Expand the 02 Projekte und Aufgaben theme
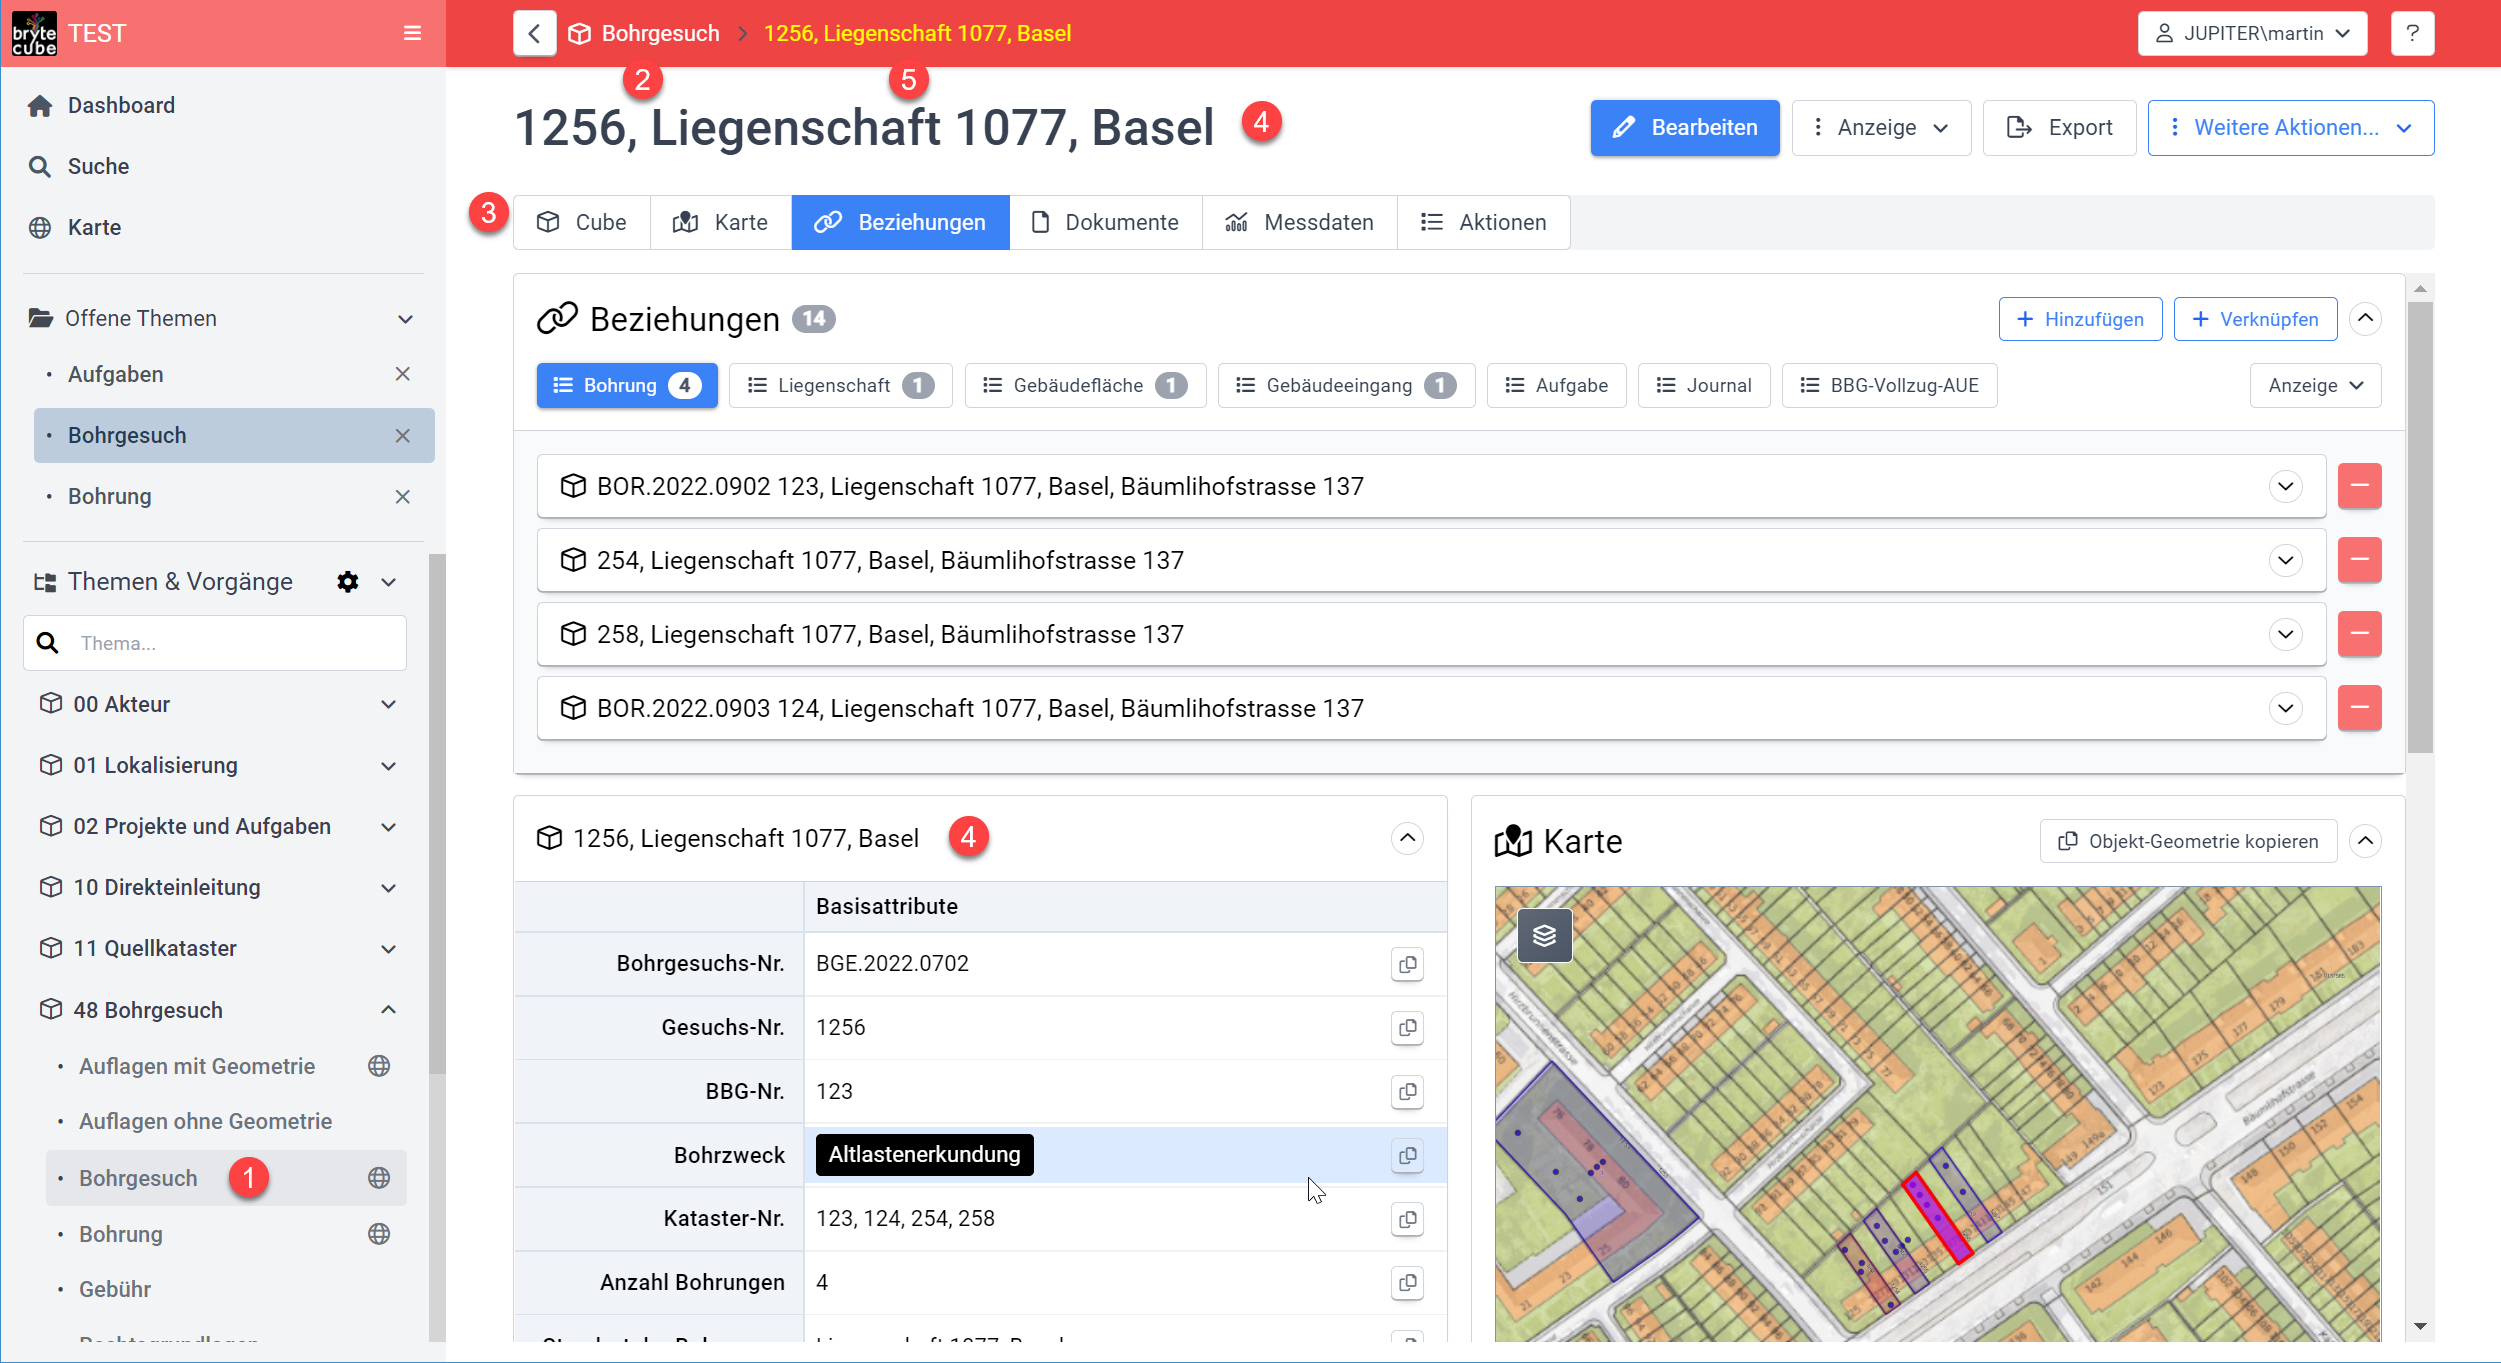The width and height of the screenshot is (2501, 1363). click(389, 827)
